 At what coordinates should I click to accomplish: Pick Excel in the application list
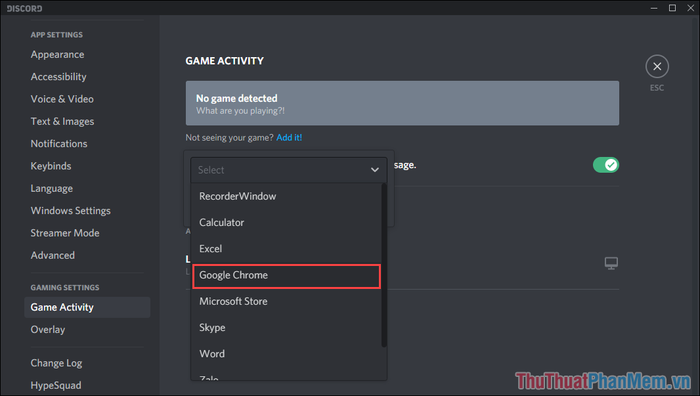(x=286, y=249)
